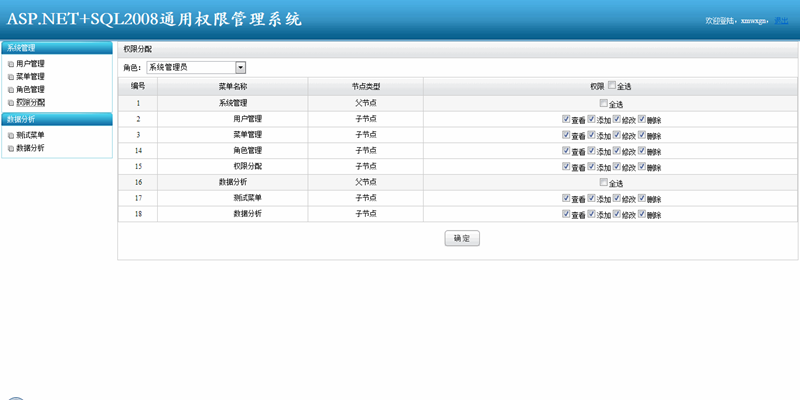Uncheck 删除 for row 18 数据分析
The width and height of the screenshot is (800, 400).
(x=642, y=214)
